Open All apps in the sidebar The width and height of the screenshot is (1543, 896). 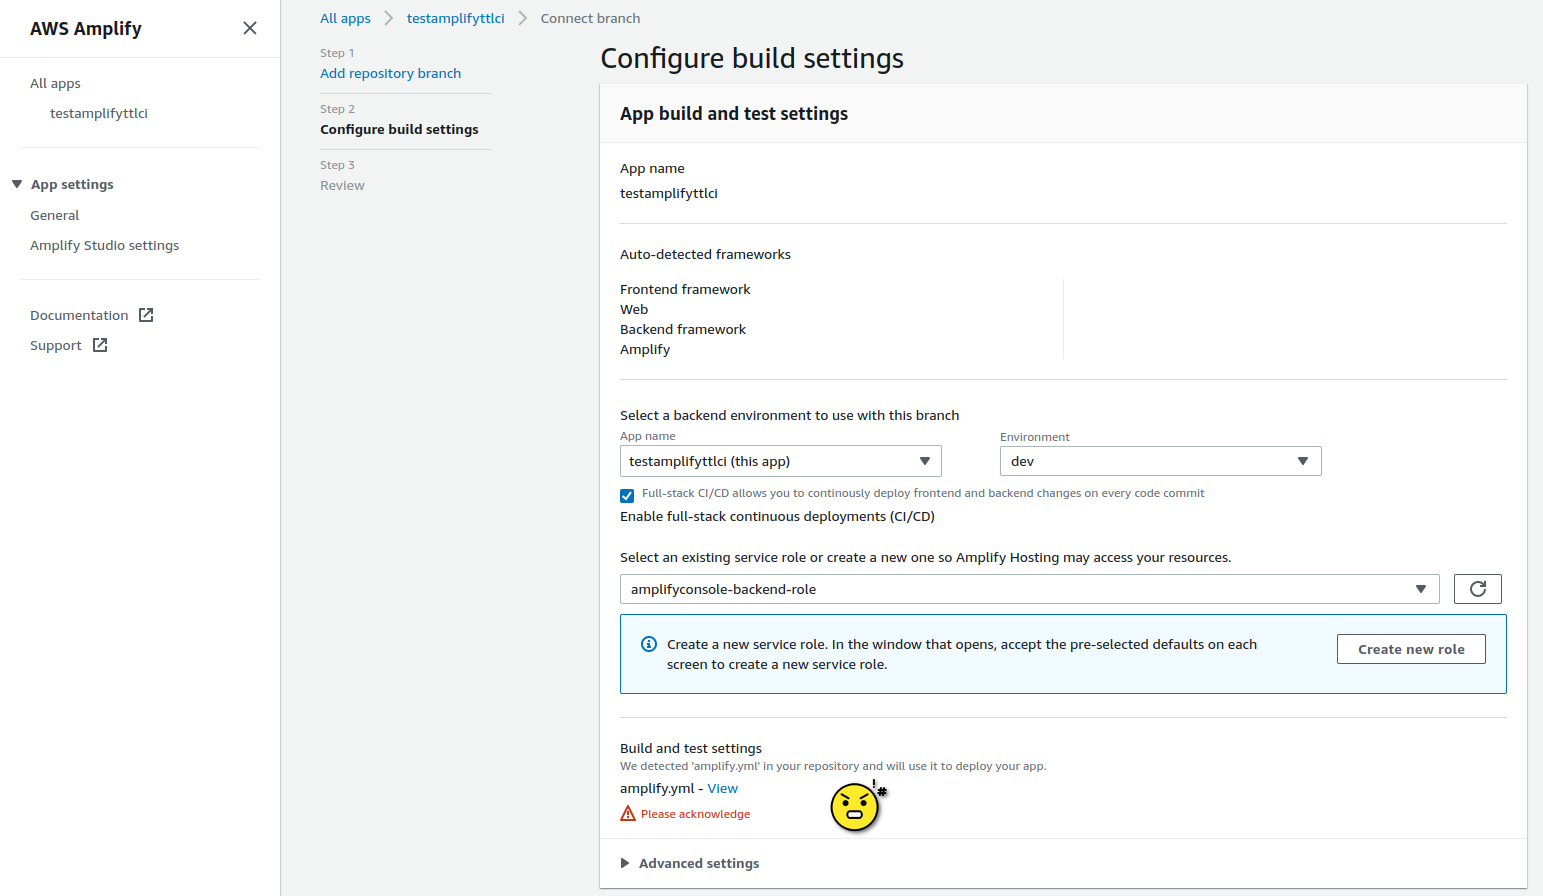(x=55, y=83)
